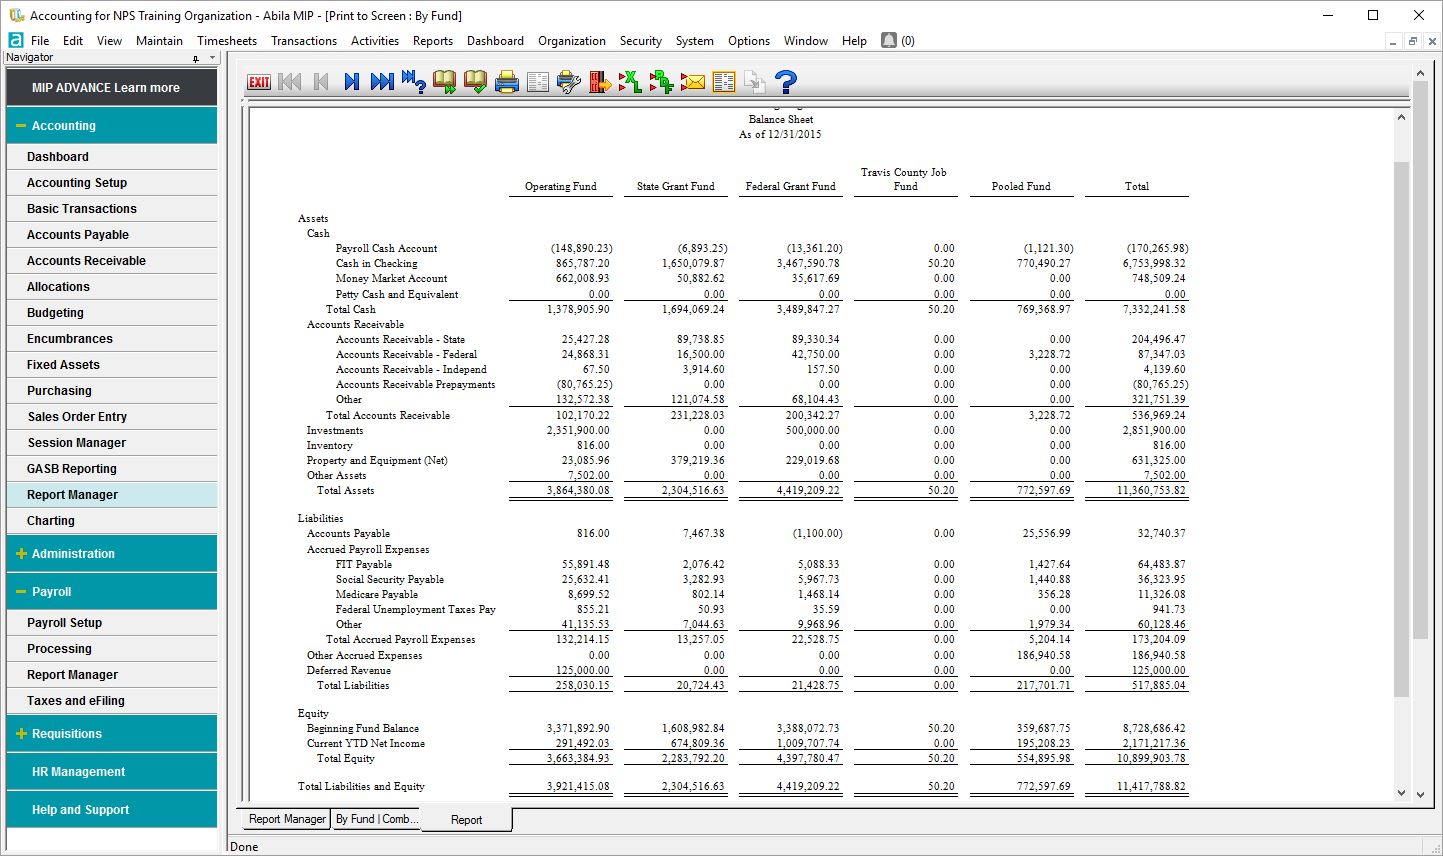Collapse the Payroll navigator section
The height and width of the screenshot is (856, 1443).
[21, 592]
